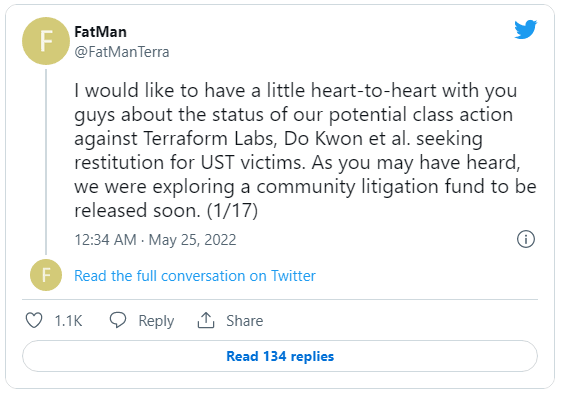
Task: Click the tweet's first line of text
Action: pos(296,90)
